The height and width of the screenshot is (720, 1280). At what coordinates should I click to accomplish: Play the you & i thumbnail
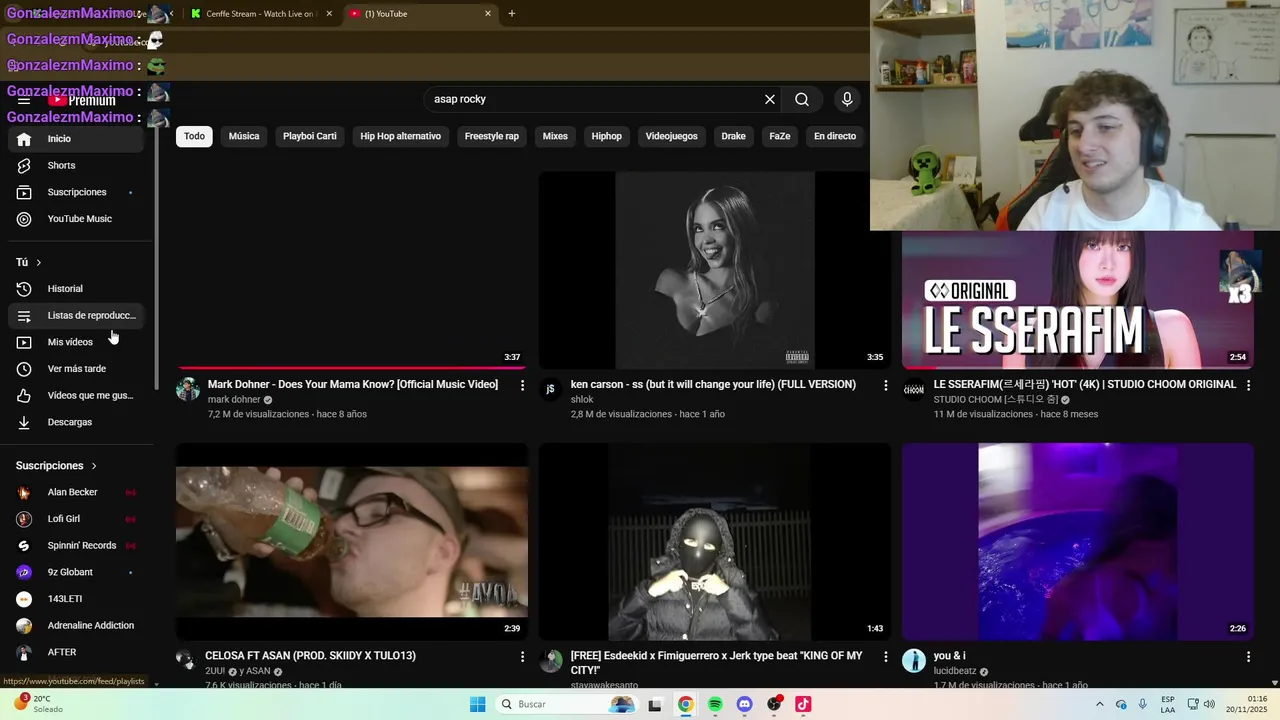point(1078,541)
